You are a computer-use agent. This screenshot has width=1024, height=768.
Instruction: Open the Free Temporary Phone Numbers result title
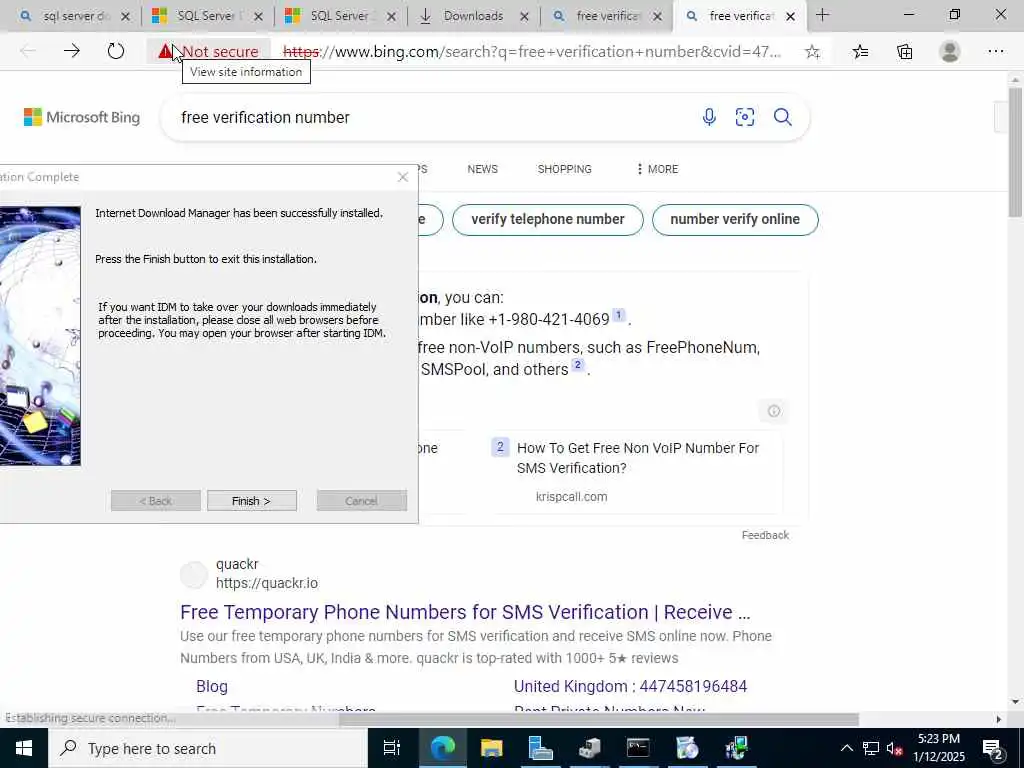click(x=465, y=612)
